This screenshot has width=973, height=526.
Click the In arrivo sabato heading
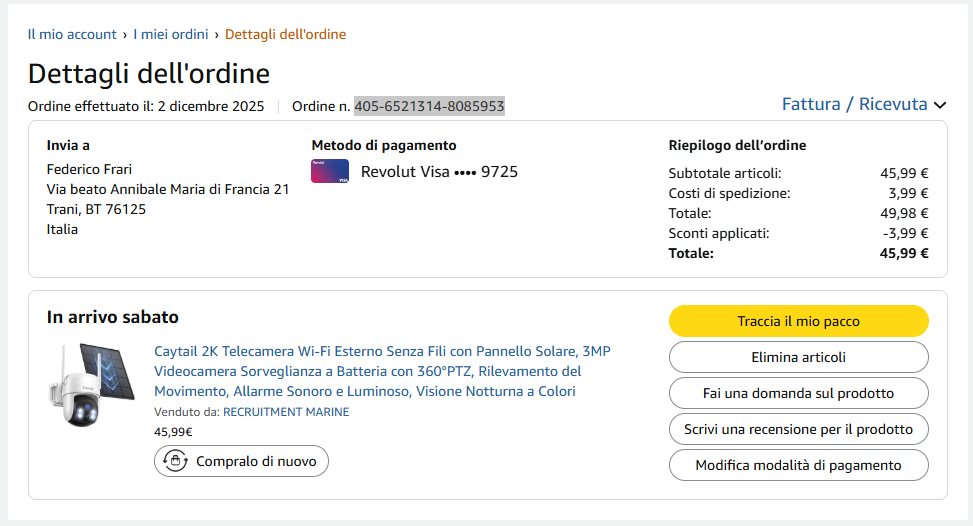113,317
